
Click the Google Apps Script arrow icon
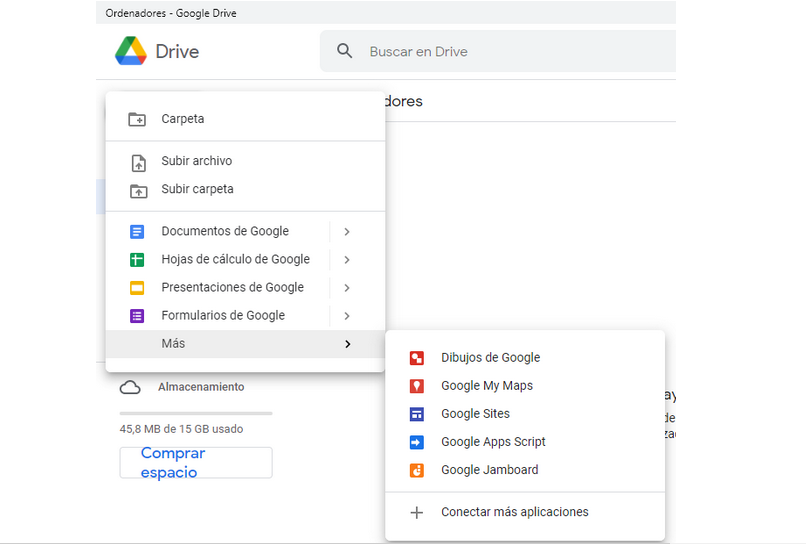click(x=416, y=442)
